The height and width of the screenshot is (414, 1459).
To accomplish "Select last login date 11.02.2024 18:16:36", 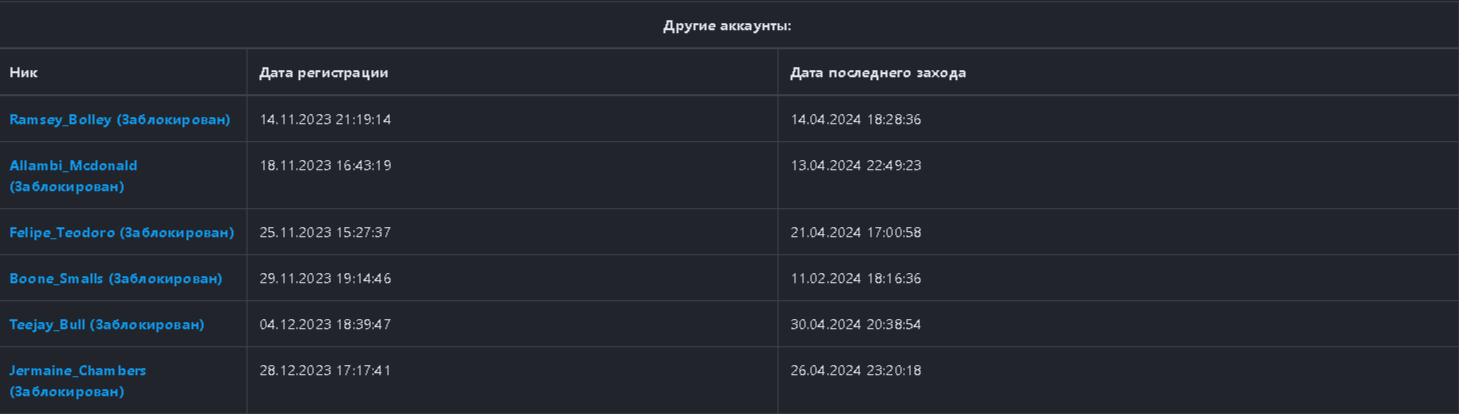I will (855, 278).
